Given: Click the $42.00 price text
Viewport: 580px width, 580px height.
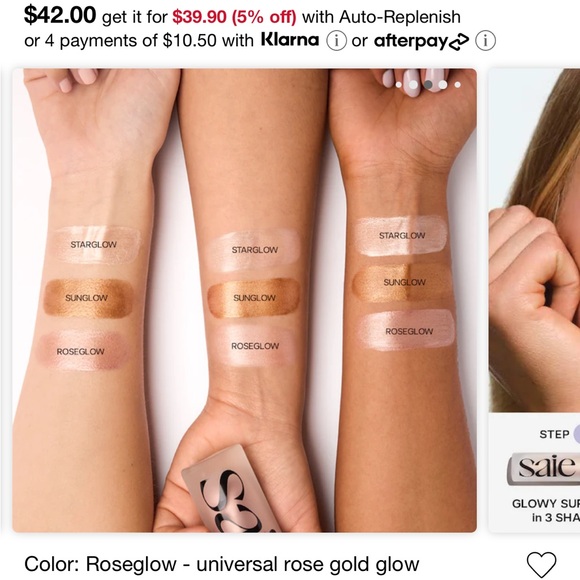Looking at the screenshot, I should coord(60,16).
